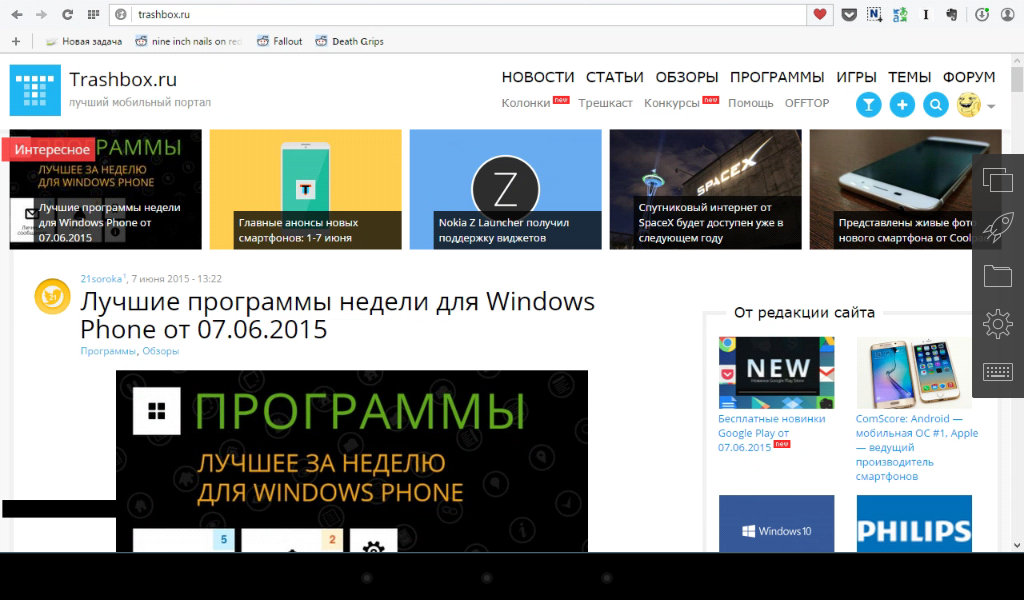
Task: Open 'Главные анонсы новых смартфонов' card
Action: pyautogui.click(x=306, y=189)
